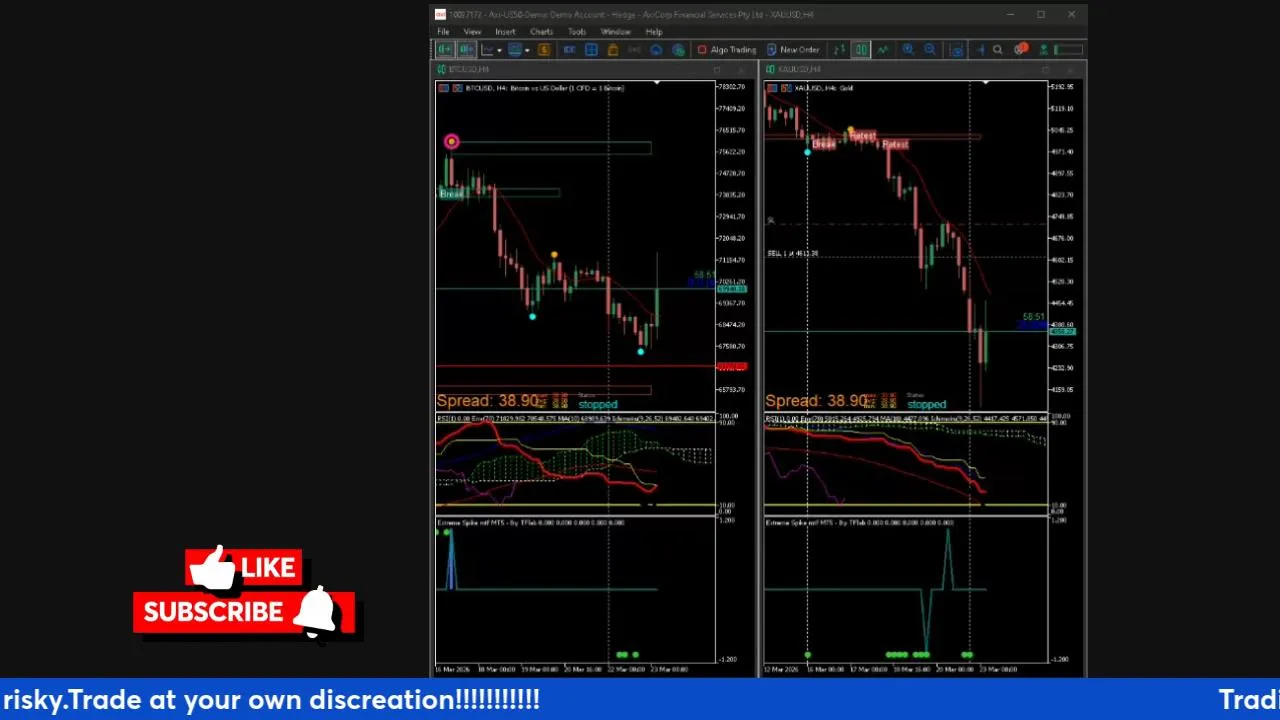
Task: Click the greyed-out toolbar icon beside the folder
Action: (x=634, y=50)
